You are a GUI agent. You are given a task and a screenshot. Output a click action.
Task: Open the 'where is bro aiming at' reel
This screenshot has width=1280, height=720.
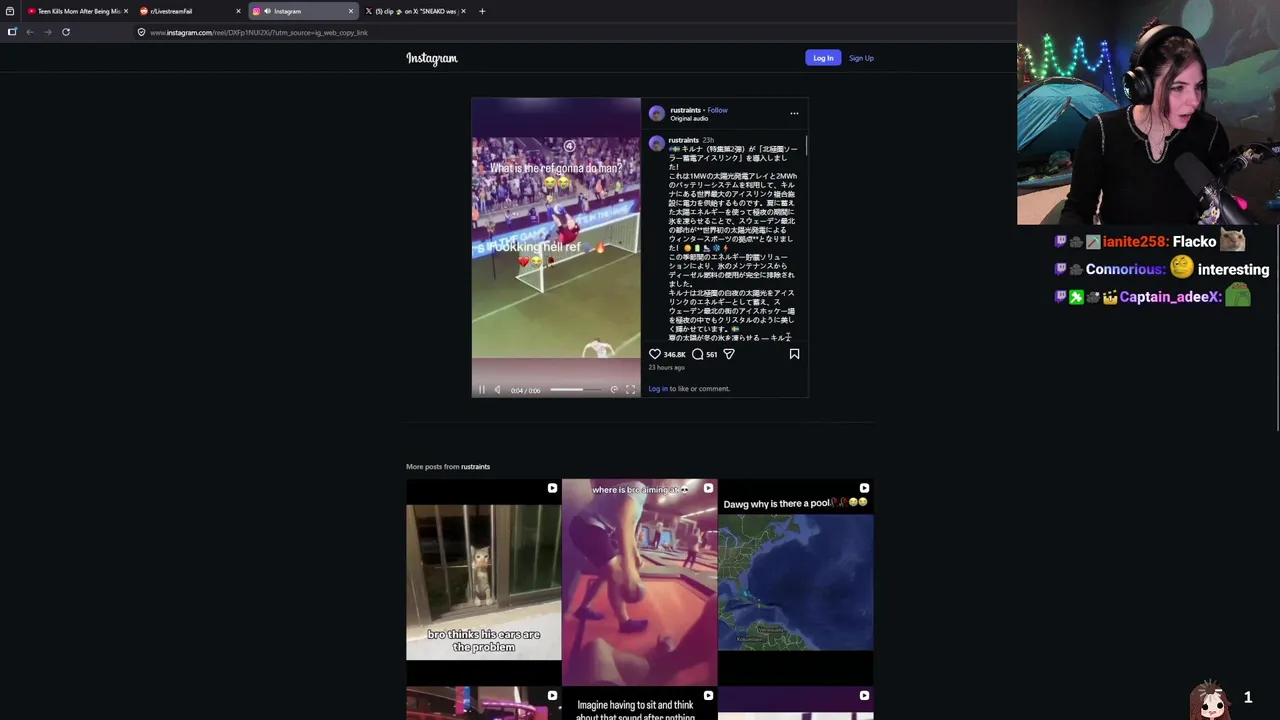coord(640,582)
